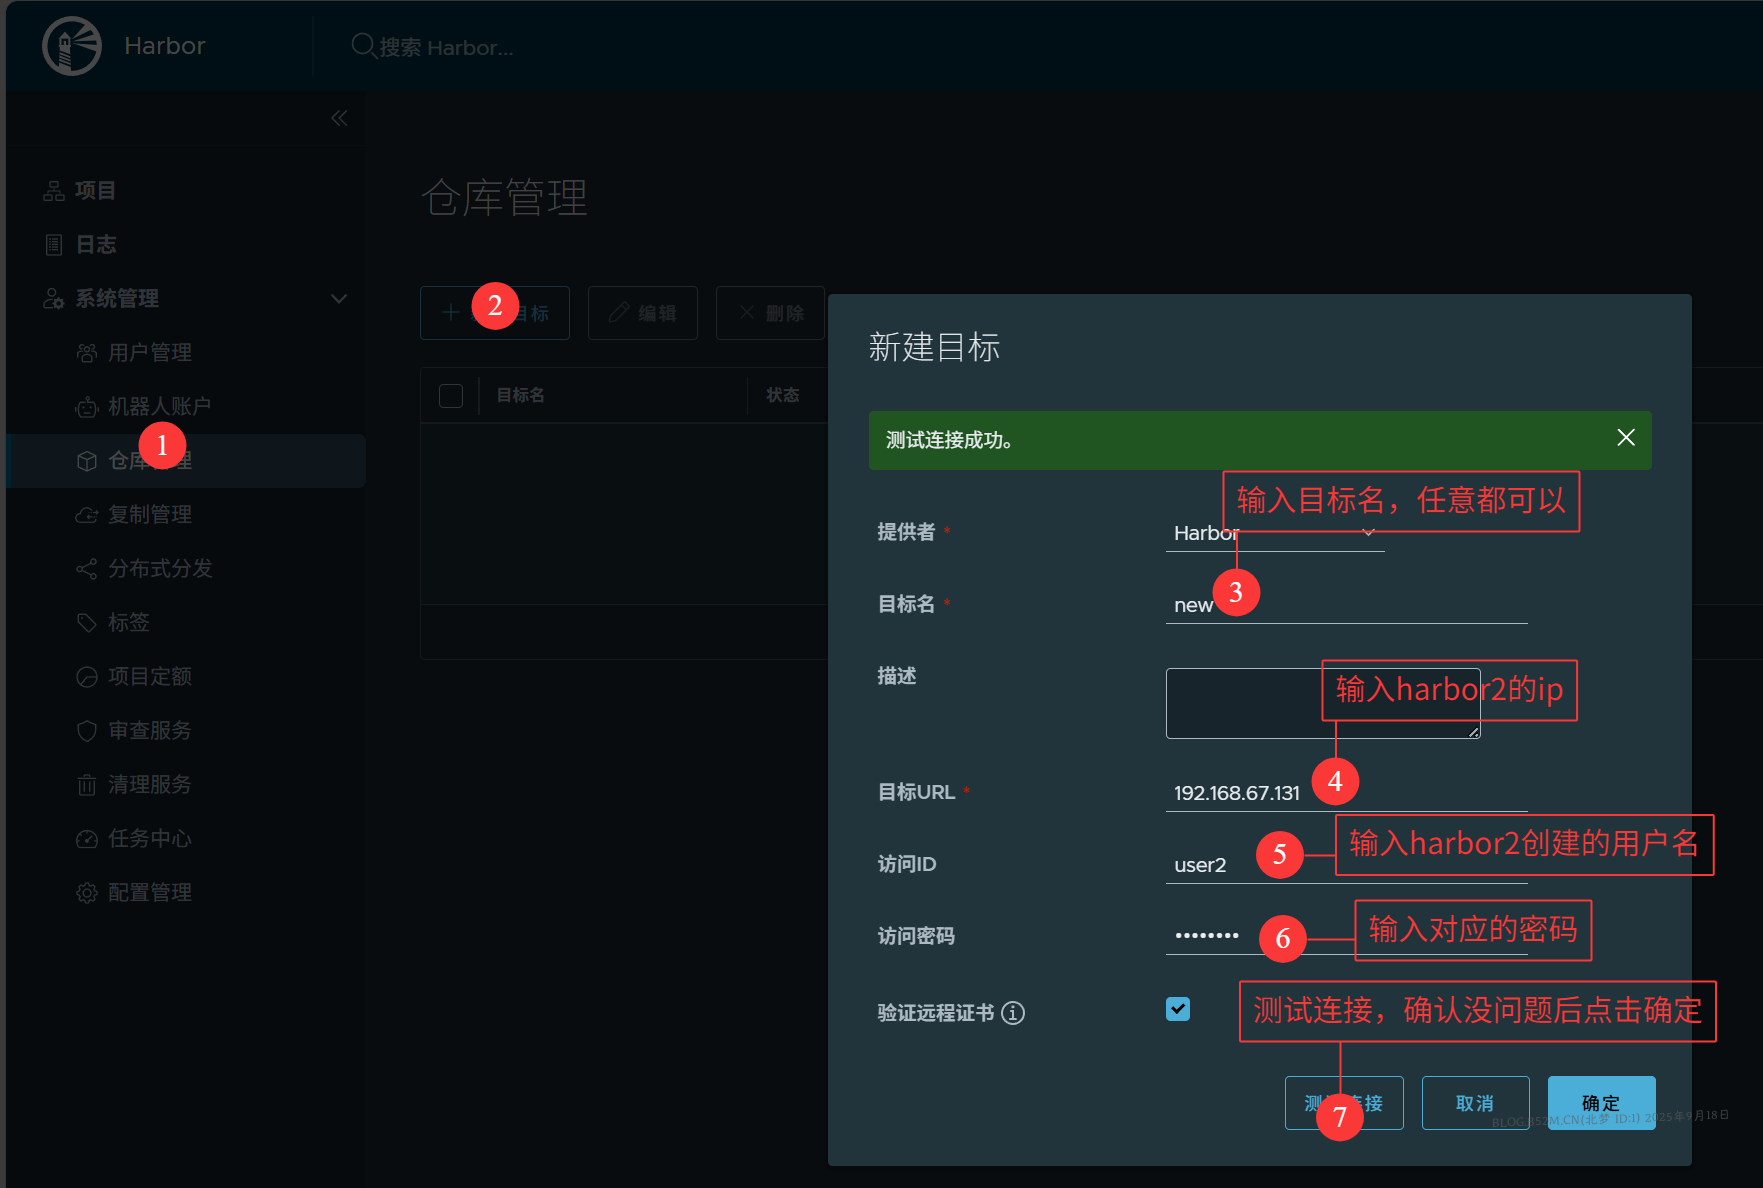The width and height of the screenshot is (1763, 1188).
Task: Collapse the 系统管理 section chevron
Action: [338, 298]
